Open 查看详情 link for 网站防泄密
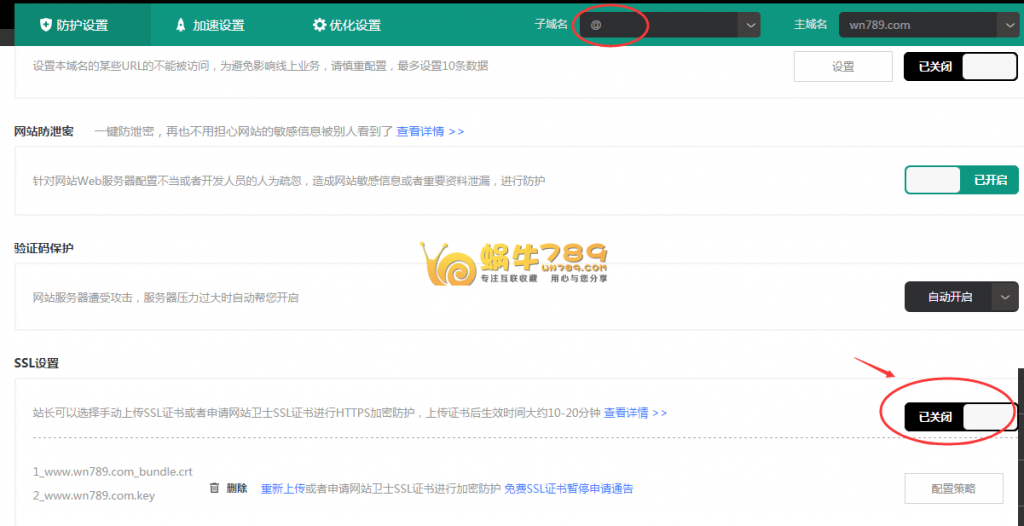 click(x=430, y=131)
